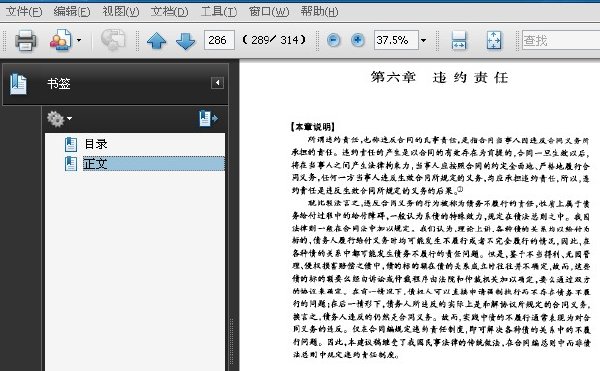Click the printer icon in toolbar

coord(26,40)
